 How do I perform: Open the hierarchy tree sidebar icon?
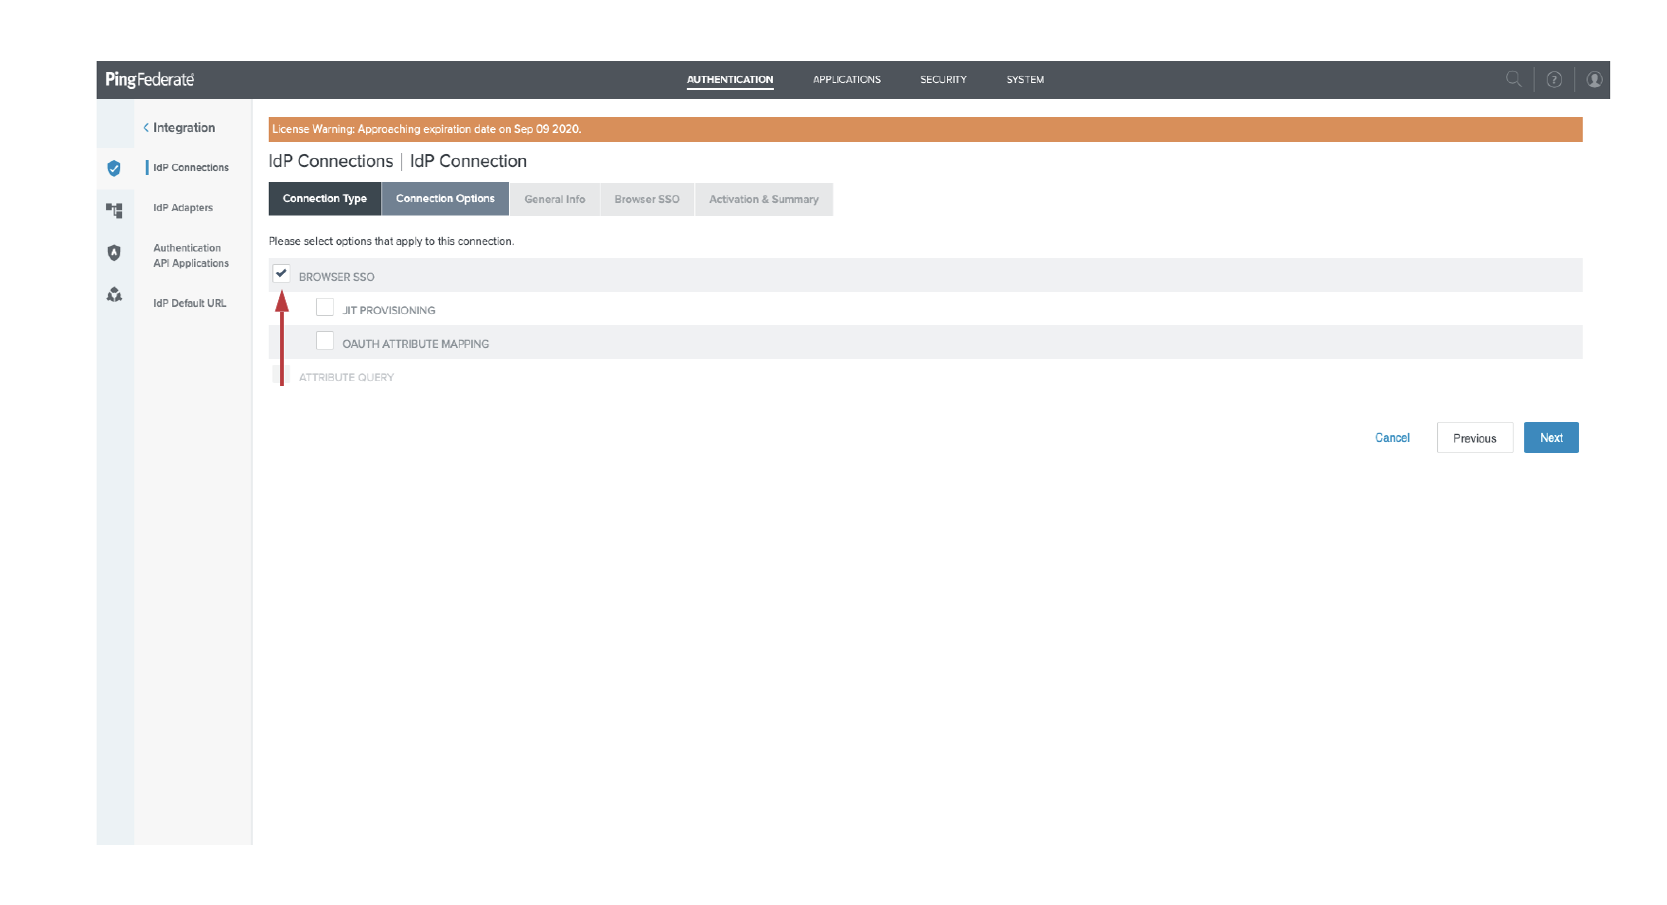(114, 210)
